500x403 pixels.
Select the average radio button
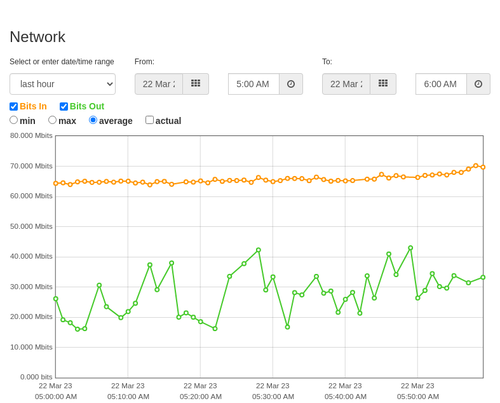93,120
